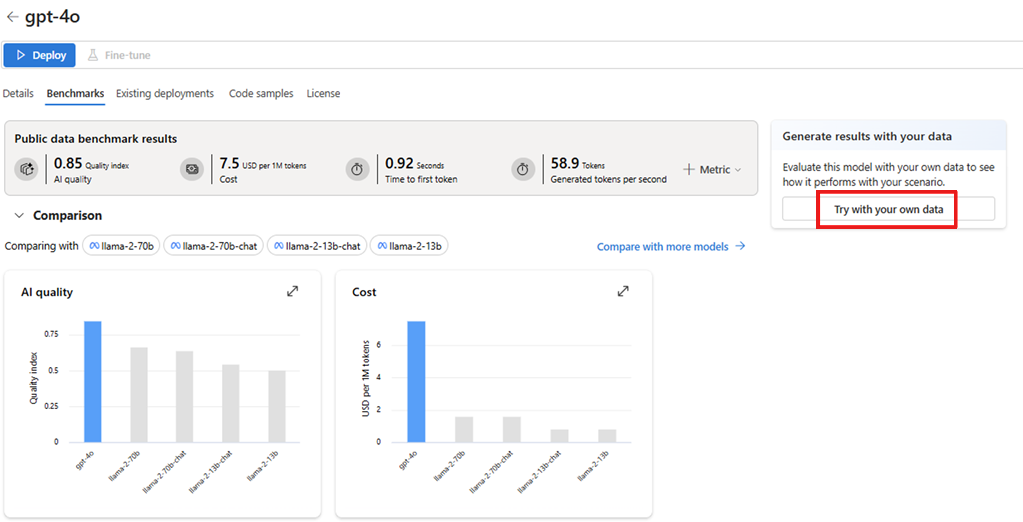Click the blue gpt-4o bar in Cost chart
The image size is (1023, 522).
point(416,381)
